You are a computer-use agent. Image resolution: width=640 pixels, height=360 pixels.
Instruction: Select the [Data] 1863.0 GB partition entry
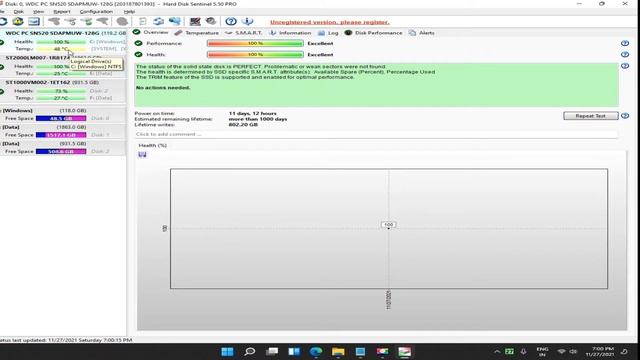click(63, 131)
